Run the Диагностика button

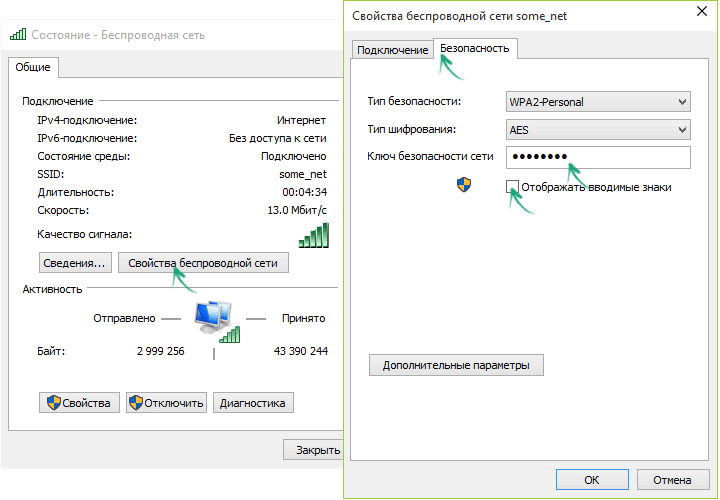[253, 403]
